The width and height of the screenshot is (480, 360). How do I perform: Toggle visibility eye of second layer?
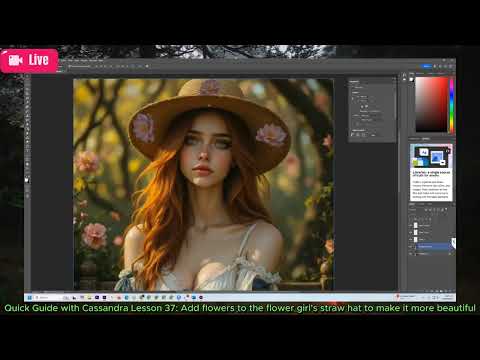click(x=411, y=232)
